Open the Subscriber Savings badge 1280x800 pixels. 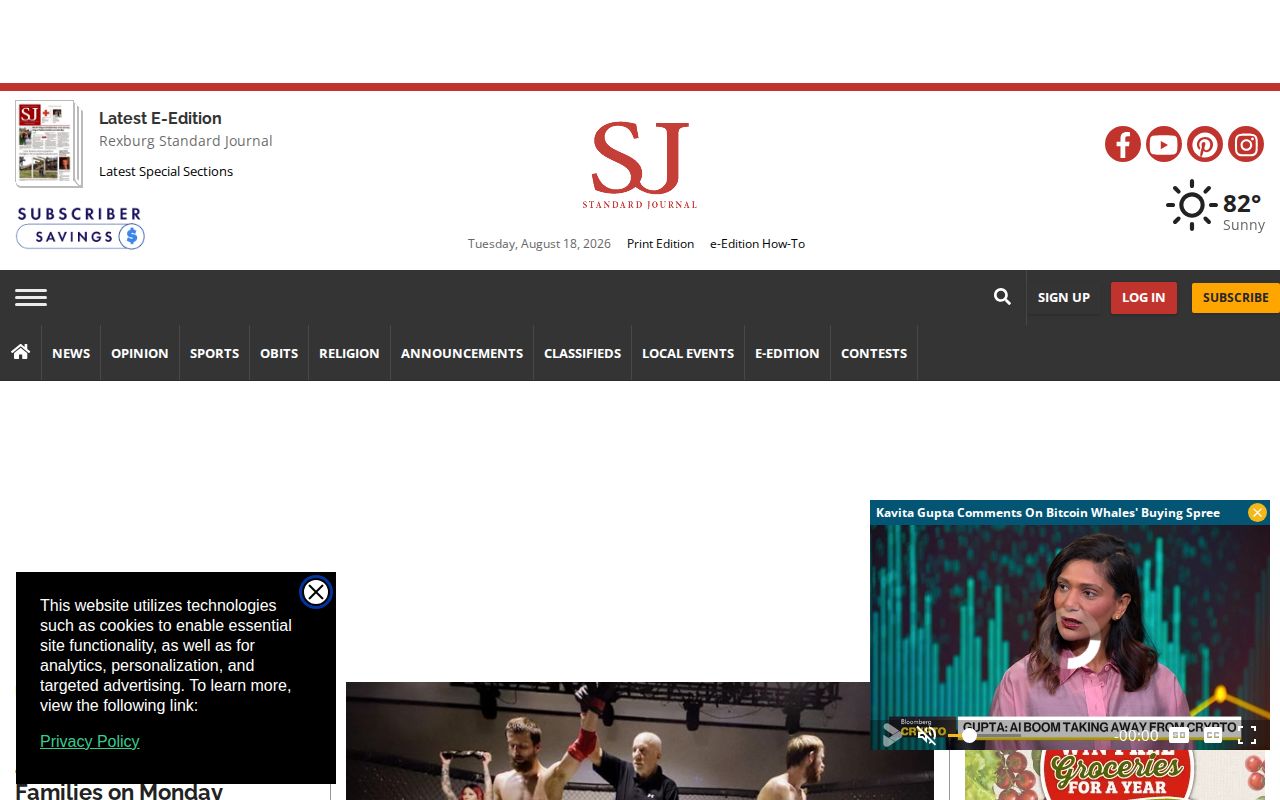[80, 228]
